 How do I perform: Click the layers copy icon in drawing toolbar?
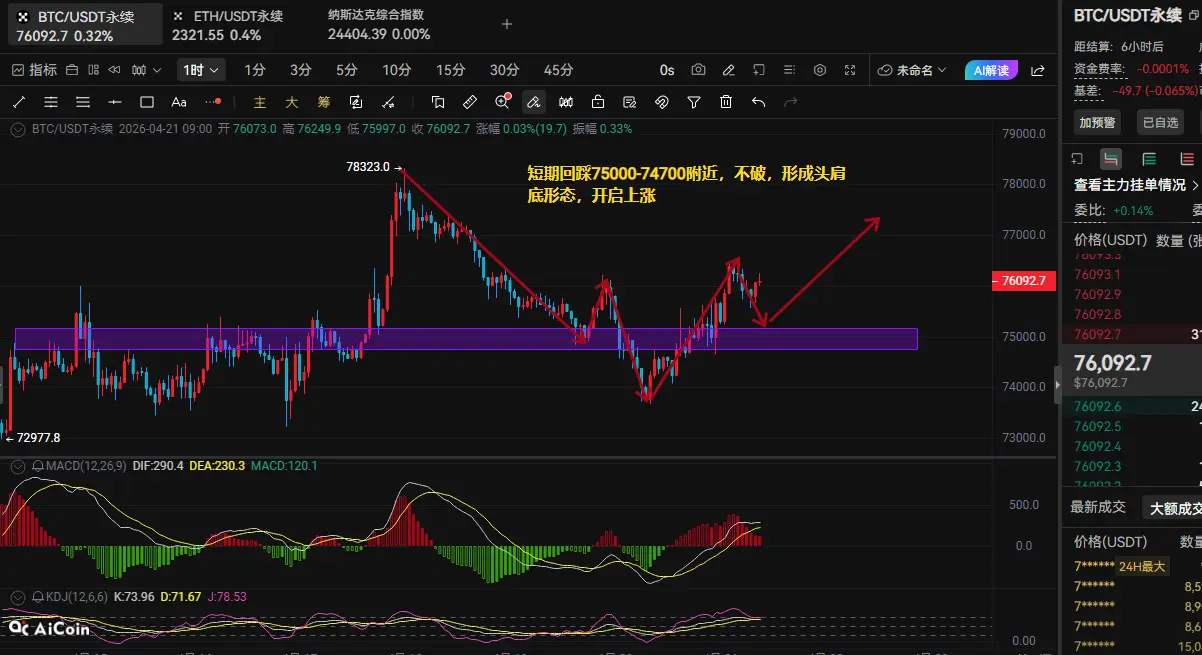pos(438,101)
